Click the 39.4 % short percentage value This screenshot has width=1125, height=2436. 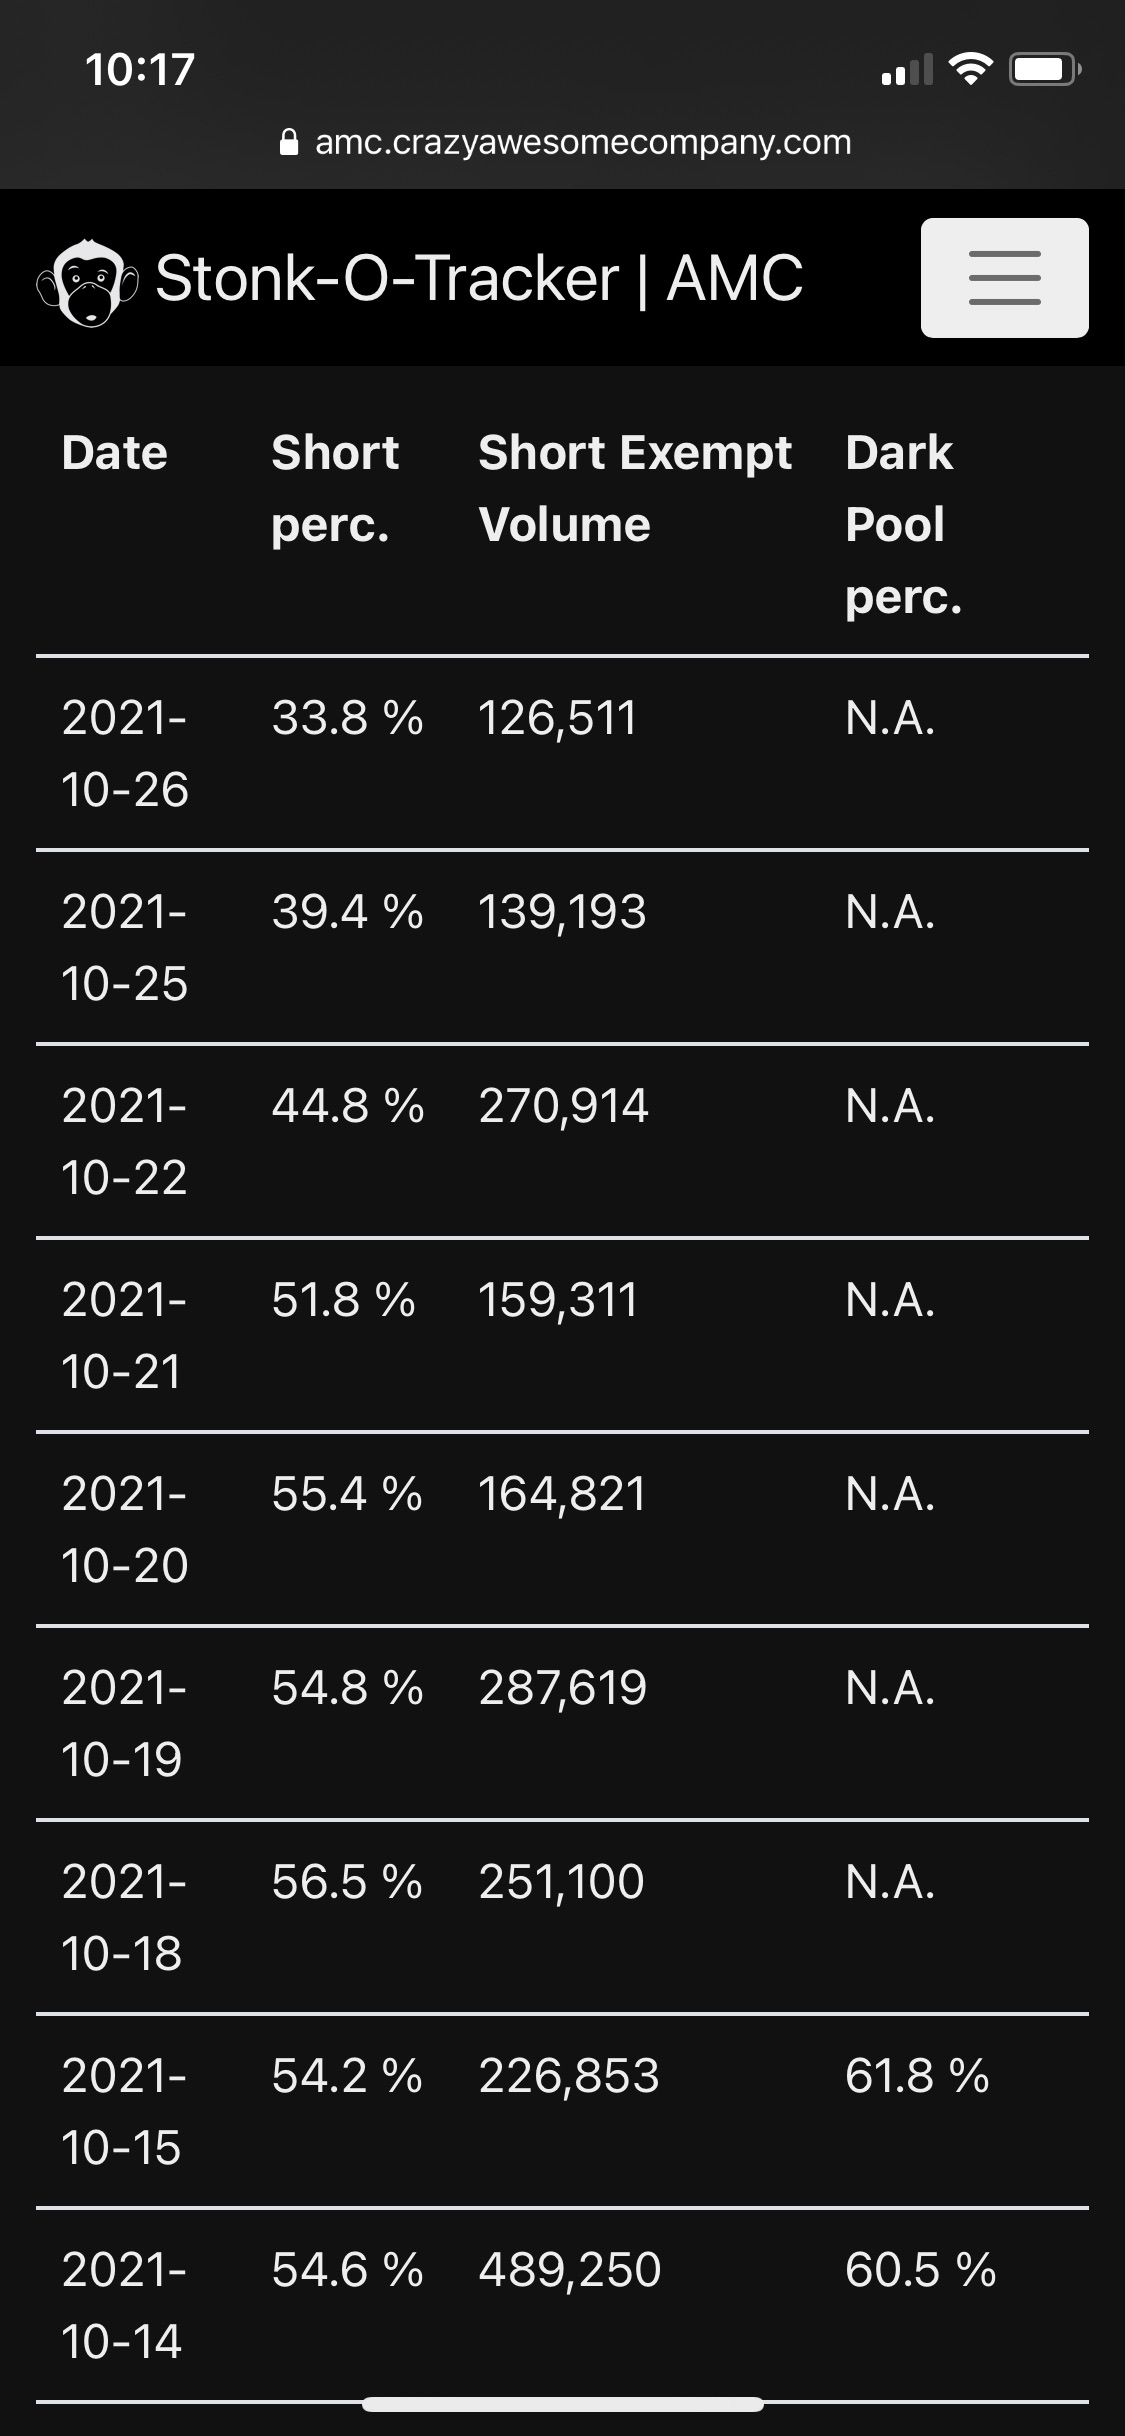pyautogui.click(x=347, y=912)
